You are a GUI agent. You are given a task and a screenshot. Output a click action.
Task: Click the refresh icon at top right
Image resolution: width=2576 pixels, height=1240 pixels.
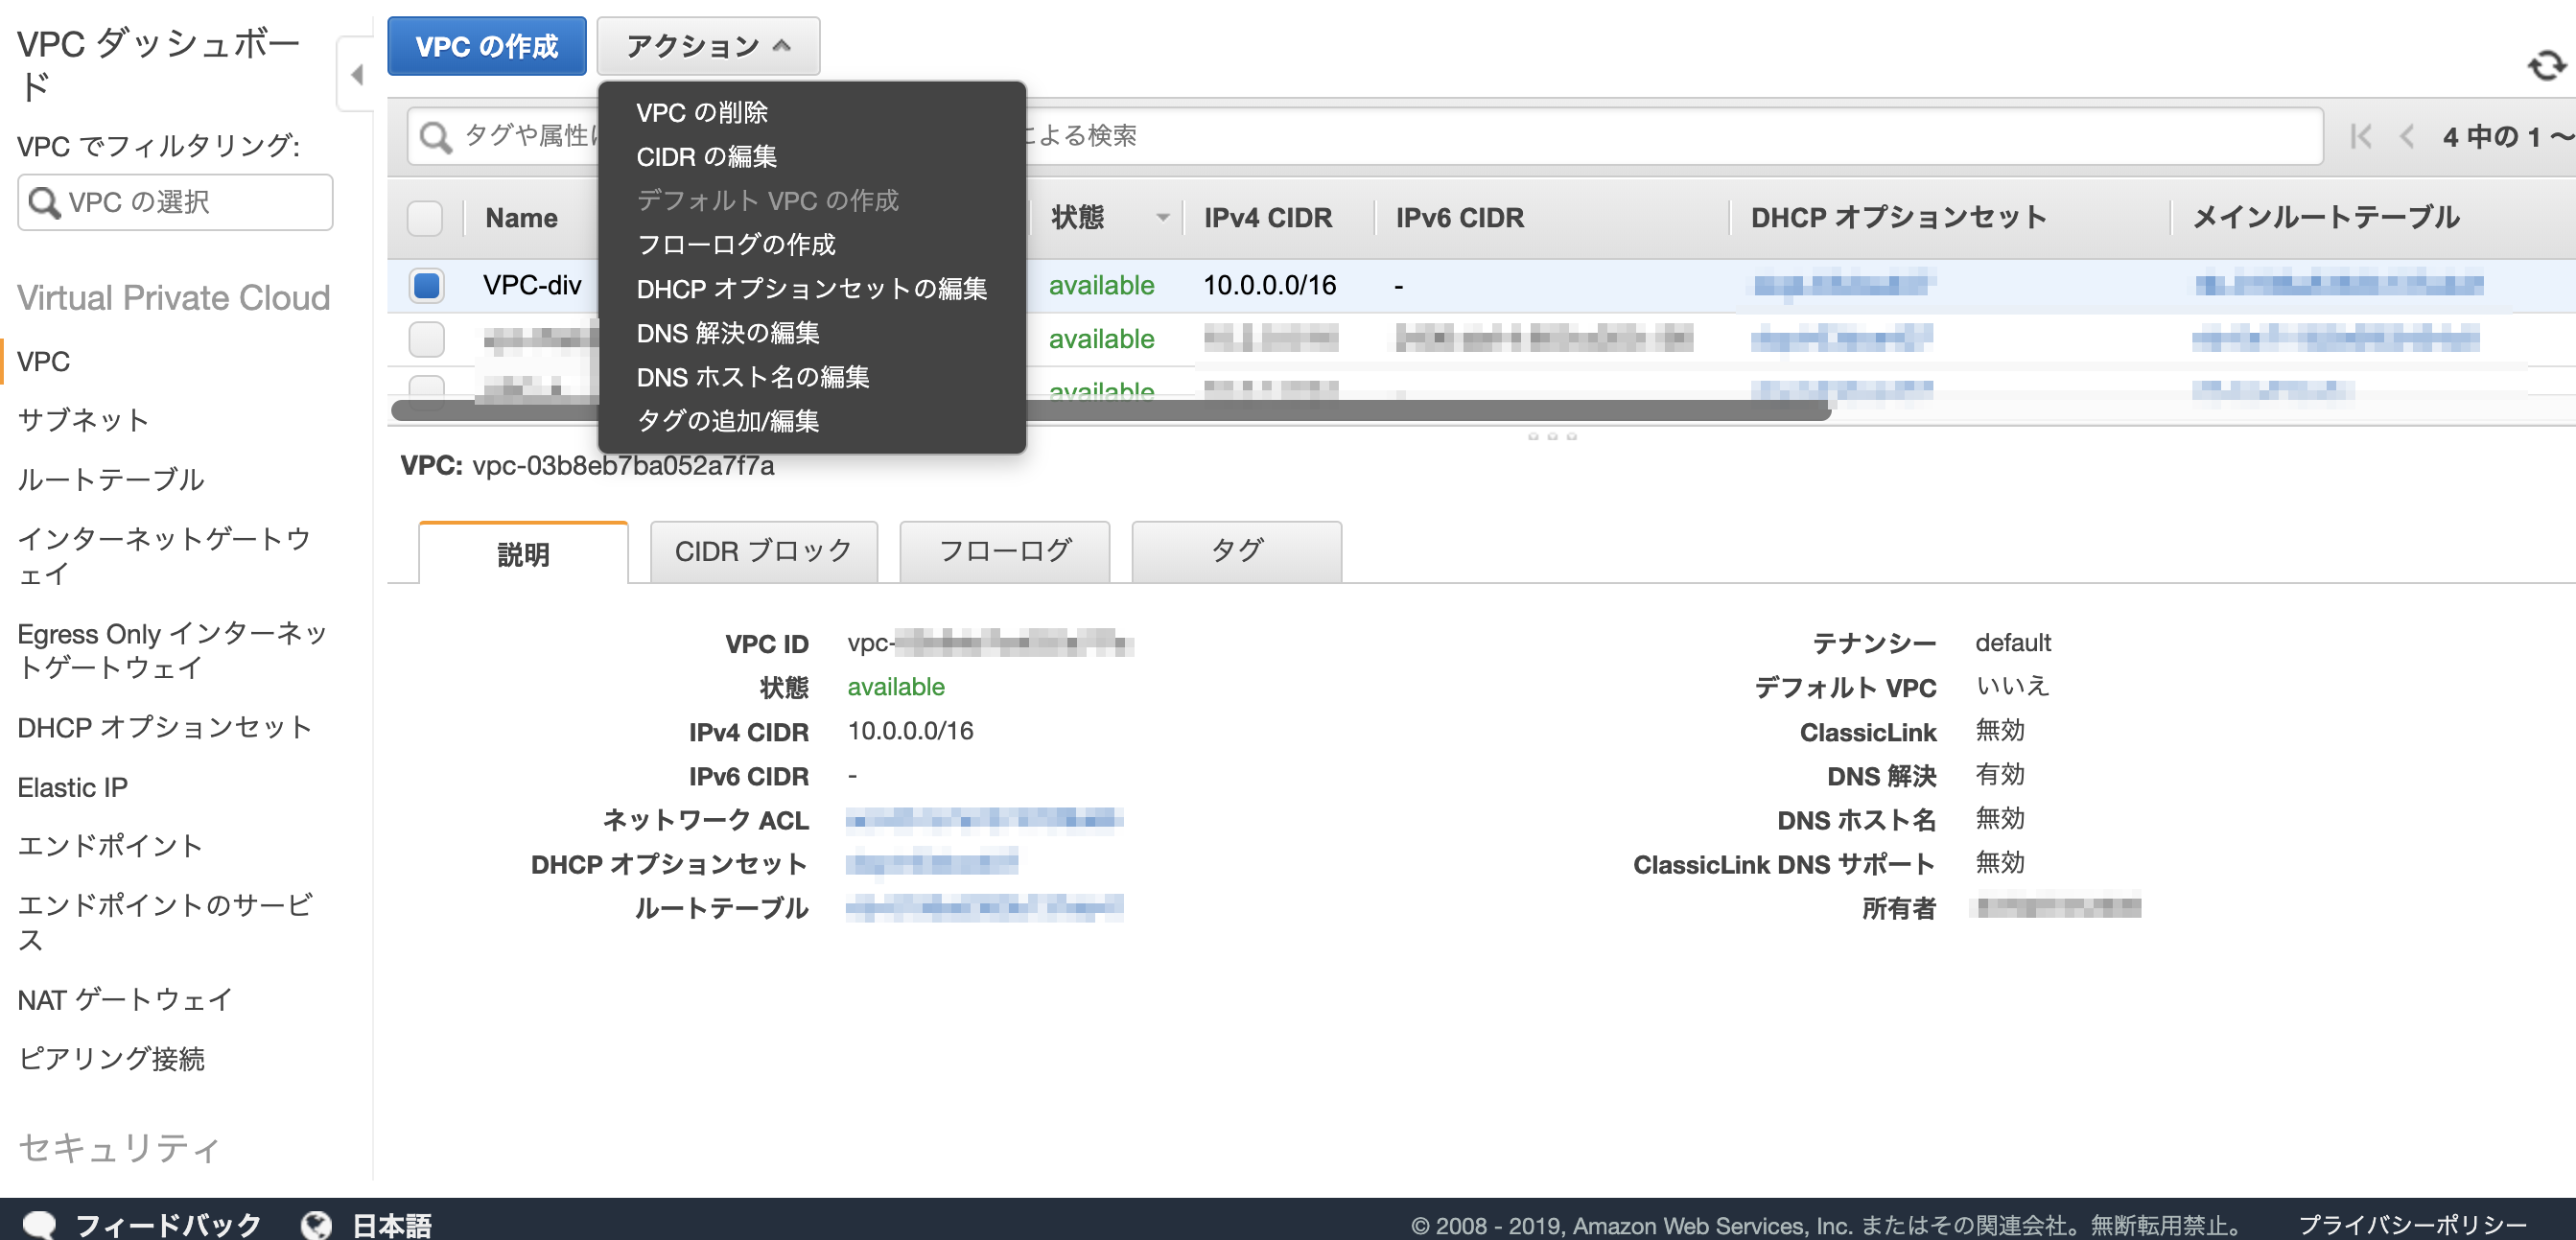2545,66
